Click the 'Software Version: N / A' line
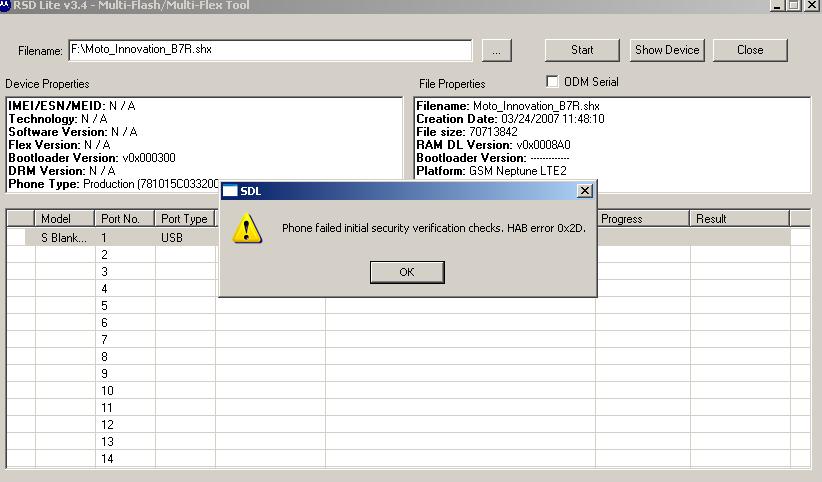 (x=73, y=132)
